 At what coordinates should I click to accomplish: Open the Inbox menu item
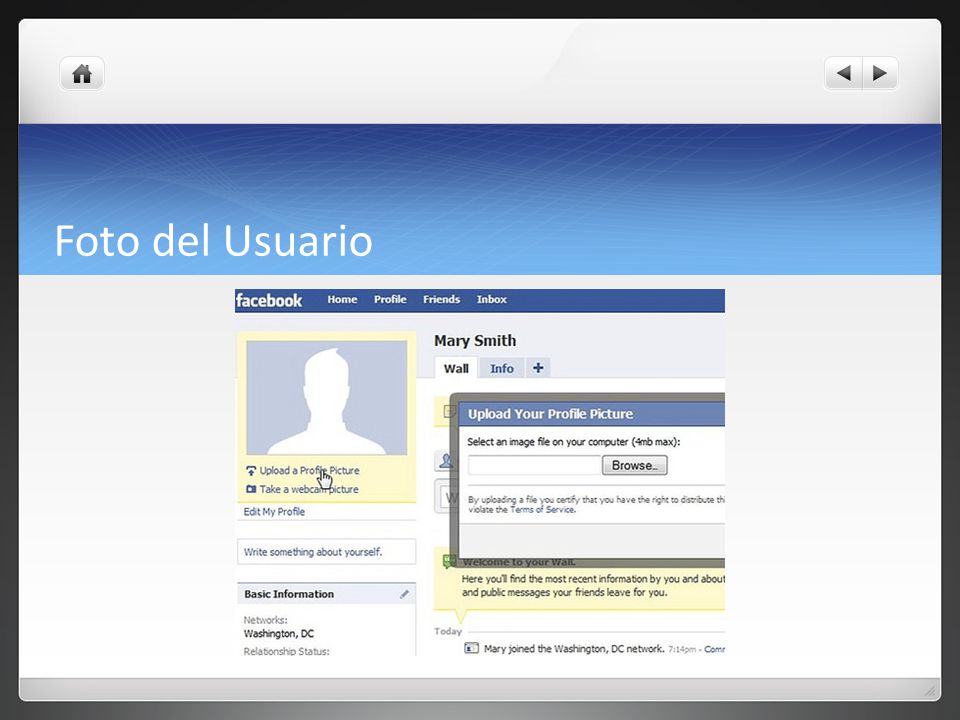(492, 299)
